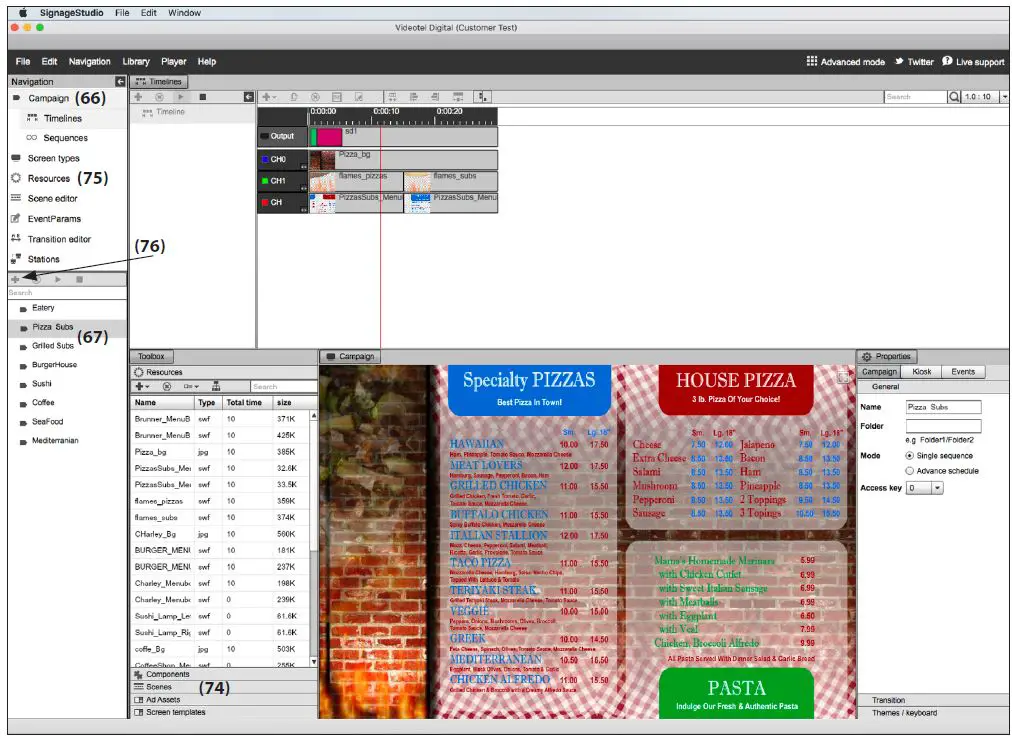This screenshot has width=1012, height=740.
Task: Click the Pizza_bg clip on CH0
Action: click(403, 160)
